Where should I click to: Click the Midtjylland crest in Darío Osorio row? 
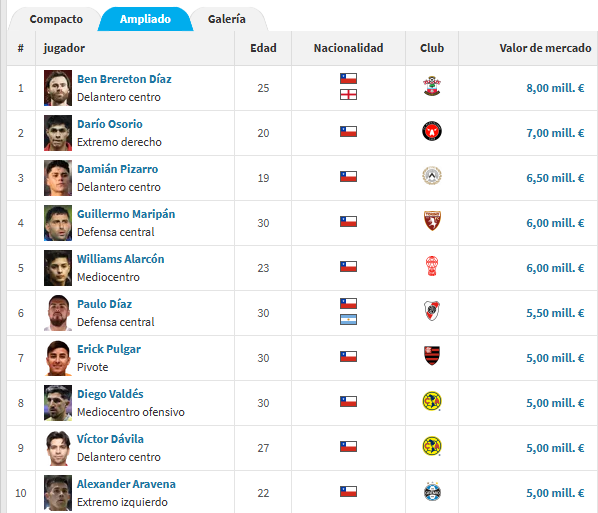tap(432, 131)
